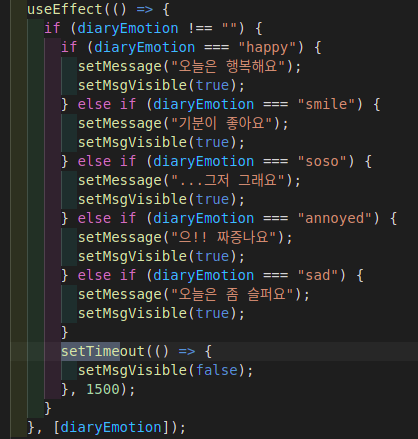The height and width of the screenshot is (439, 418).
Task: Click the "오늘은 행복해요" message string
Action: point(228,66)
